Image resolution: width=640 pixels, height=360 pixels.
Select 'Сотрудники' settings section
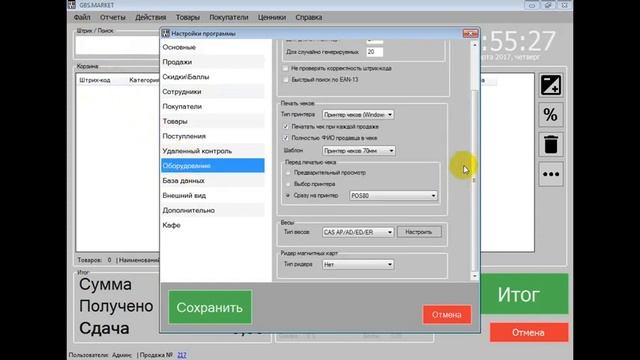click(213, 92)
